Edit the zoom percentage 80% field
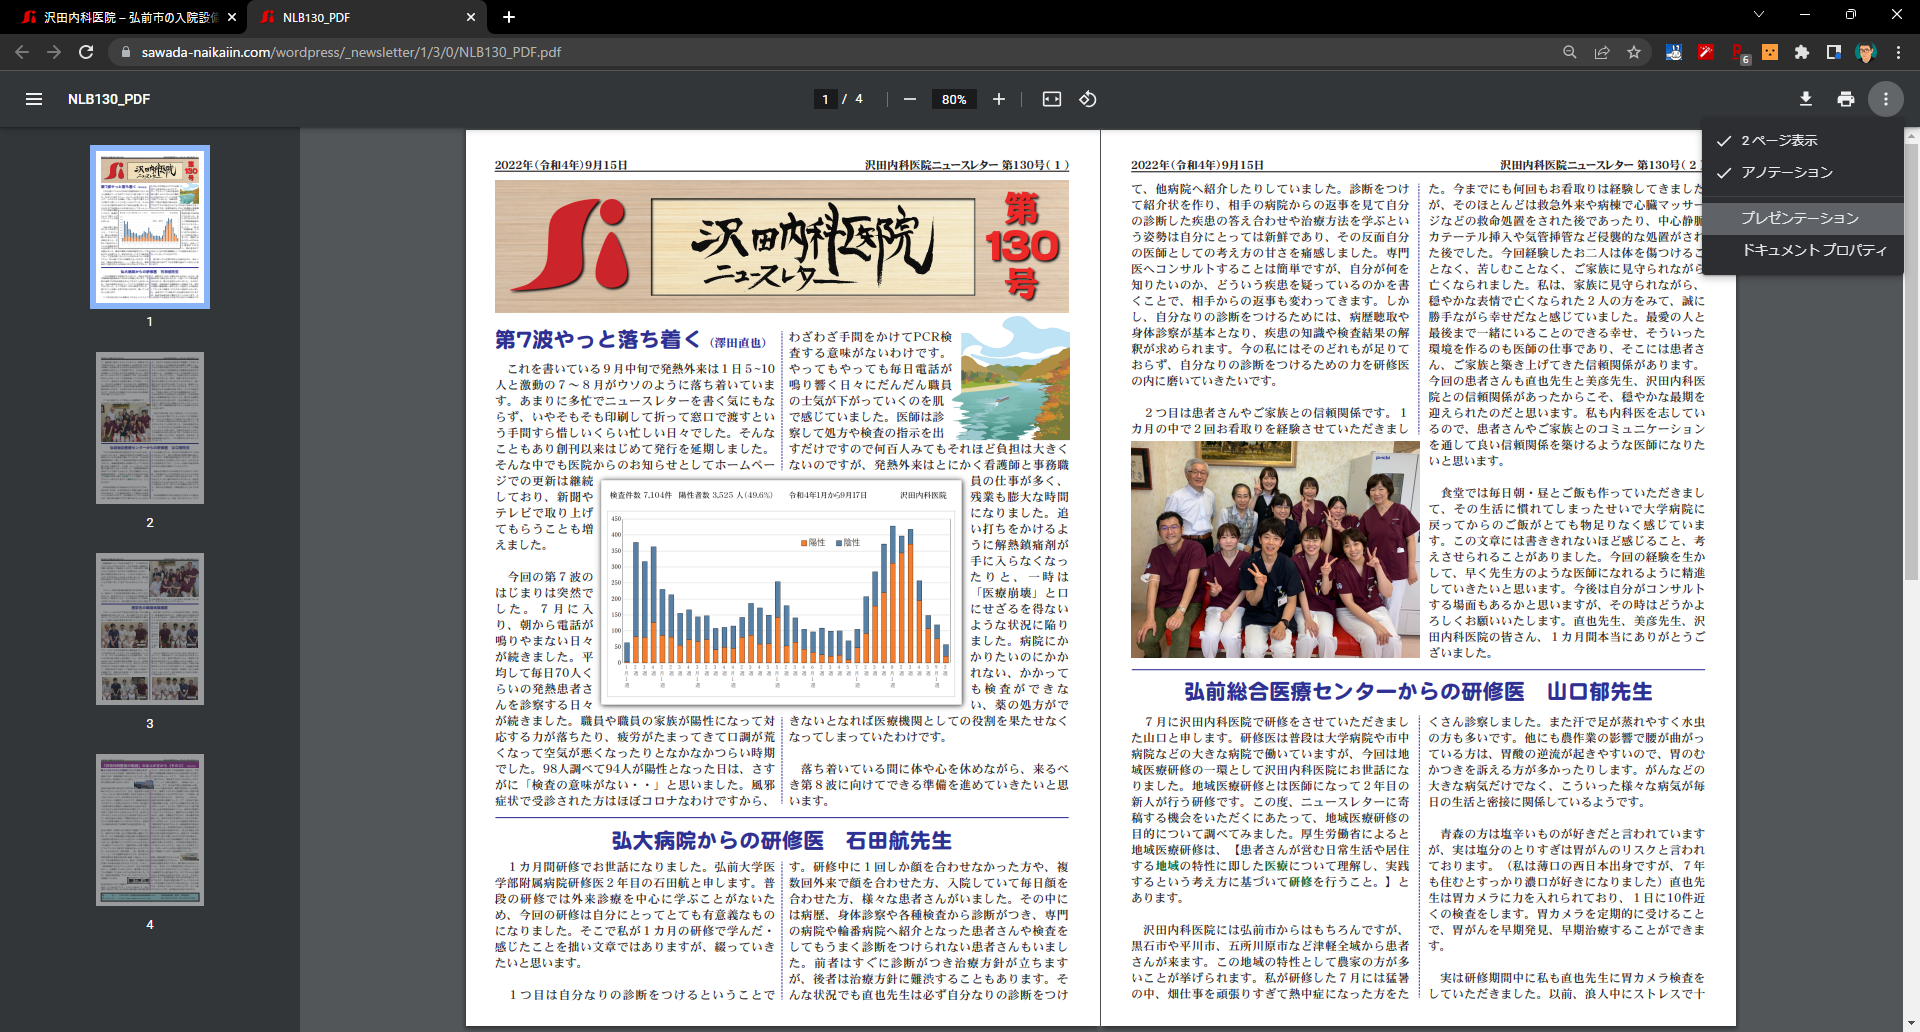The height and width of the screenshot is (1032, 1920). point(954,99)
